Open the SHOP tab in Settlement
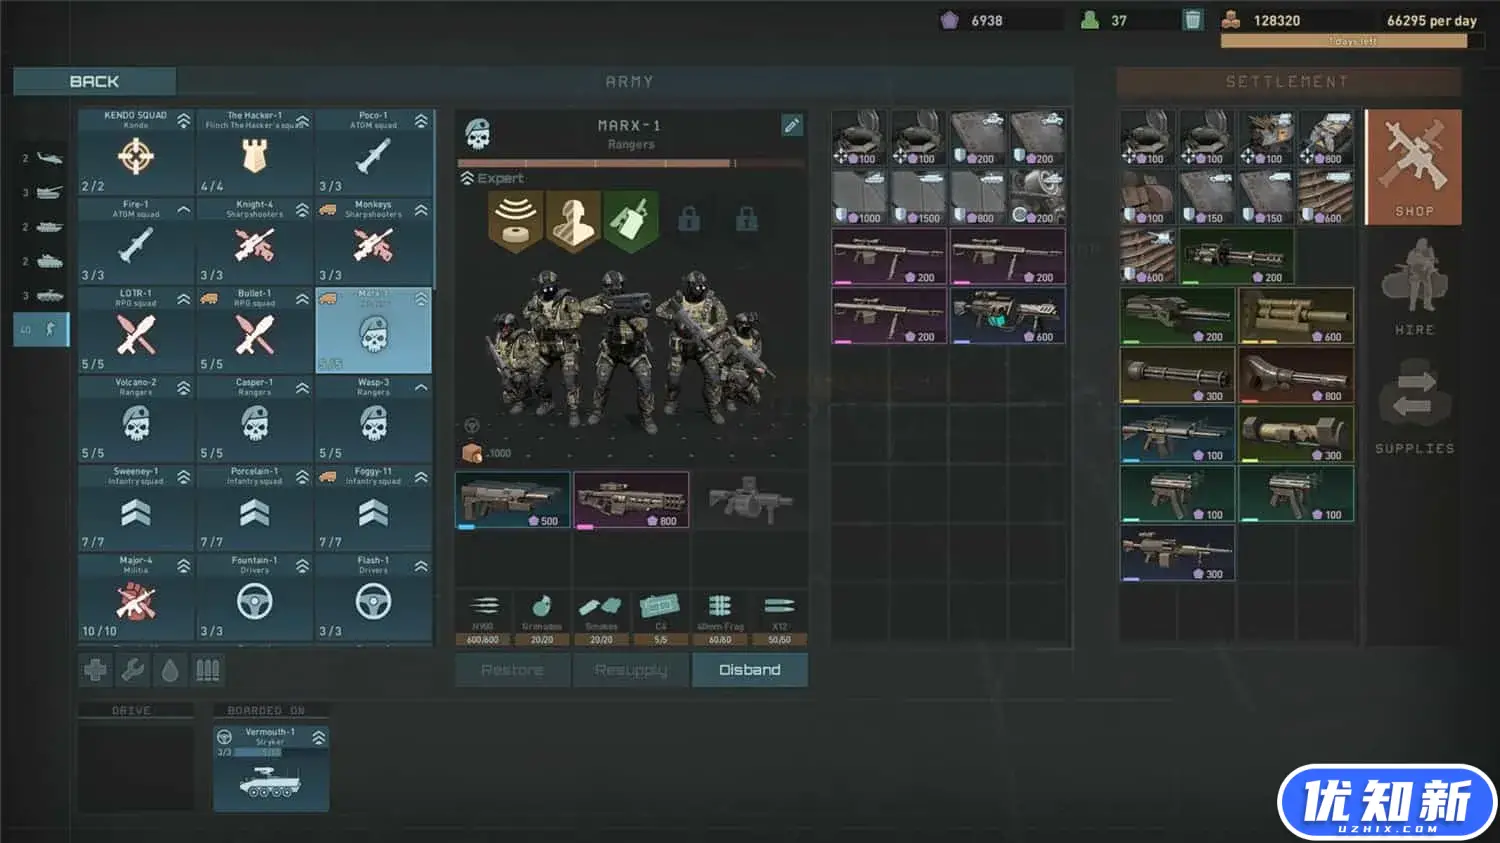The image size is (1500, 843). (x=1413, y=167)
